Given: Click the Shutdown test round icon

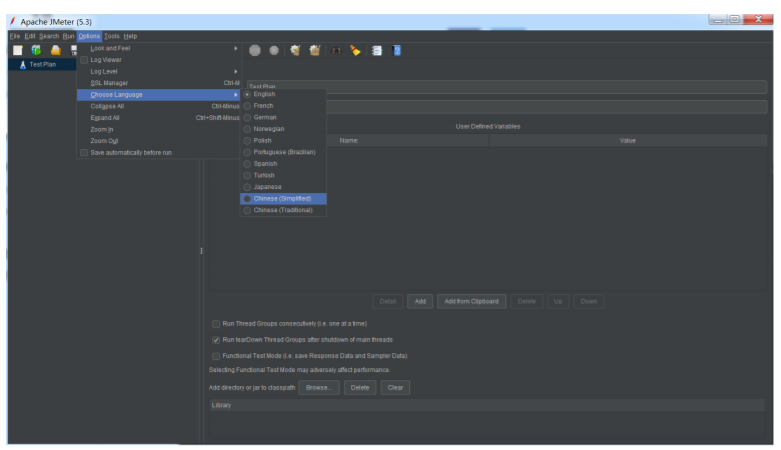Looking at the screenshot, I should tap(274, 50).
